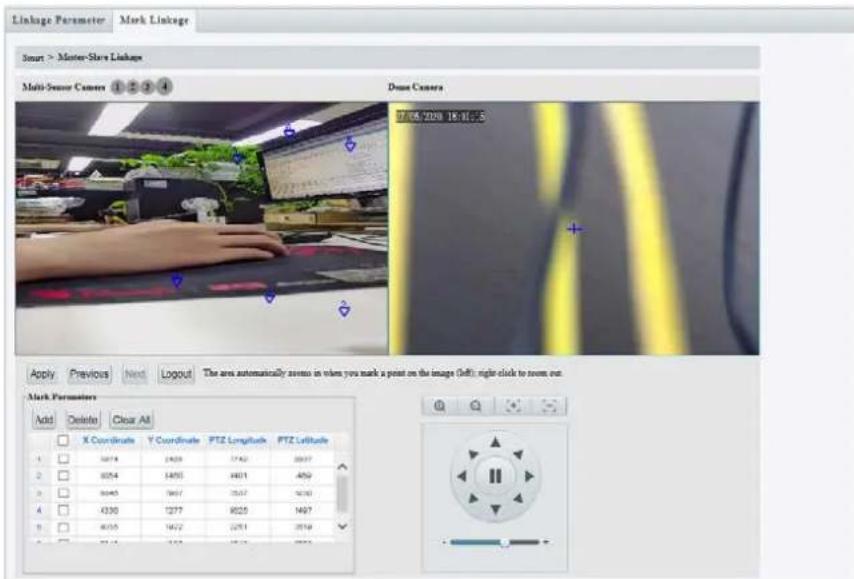
Task: Increase PTZ speed with the plus end
Action: pos(546,542)
